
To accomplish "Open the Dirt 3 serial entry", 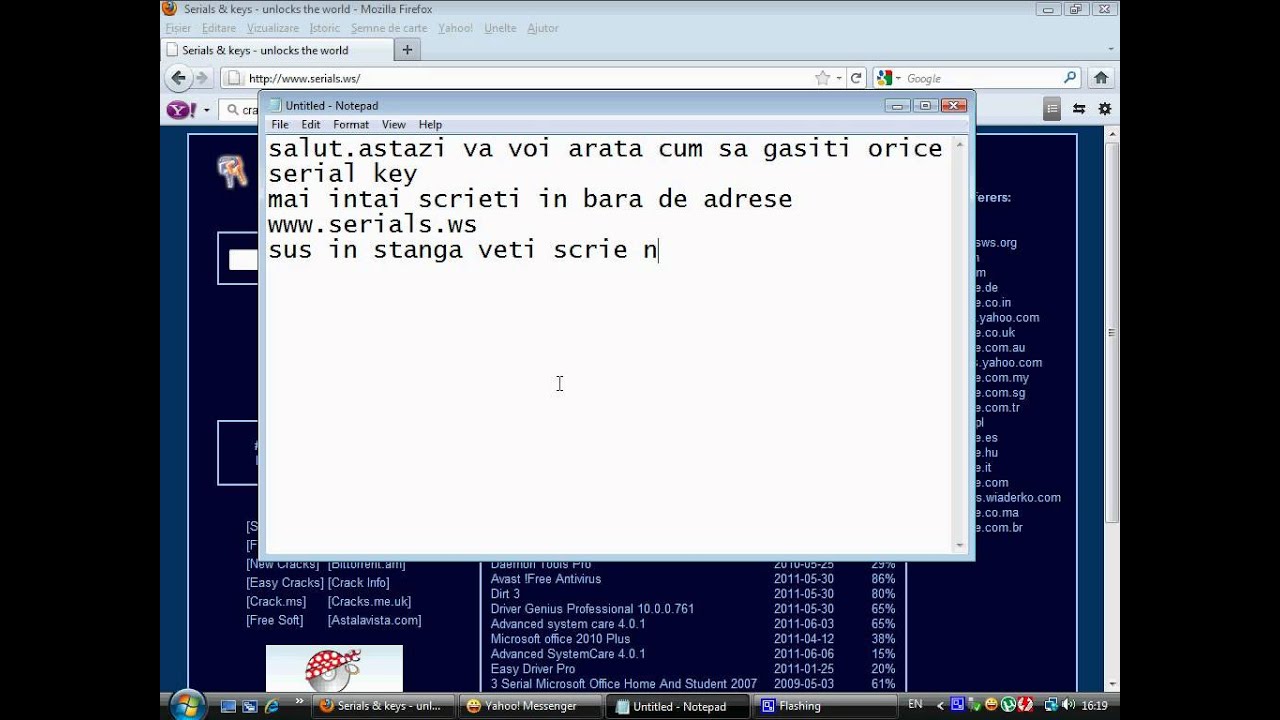I will 505,594.
